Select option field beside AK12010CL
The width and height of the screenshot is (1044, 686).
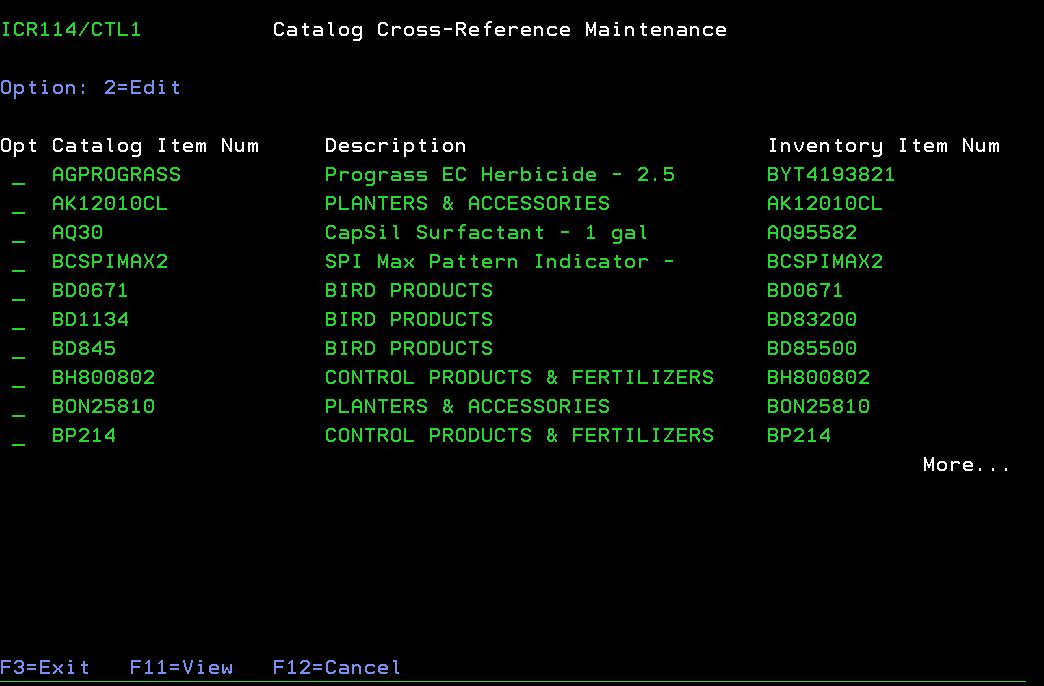click(19, 205)
